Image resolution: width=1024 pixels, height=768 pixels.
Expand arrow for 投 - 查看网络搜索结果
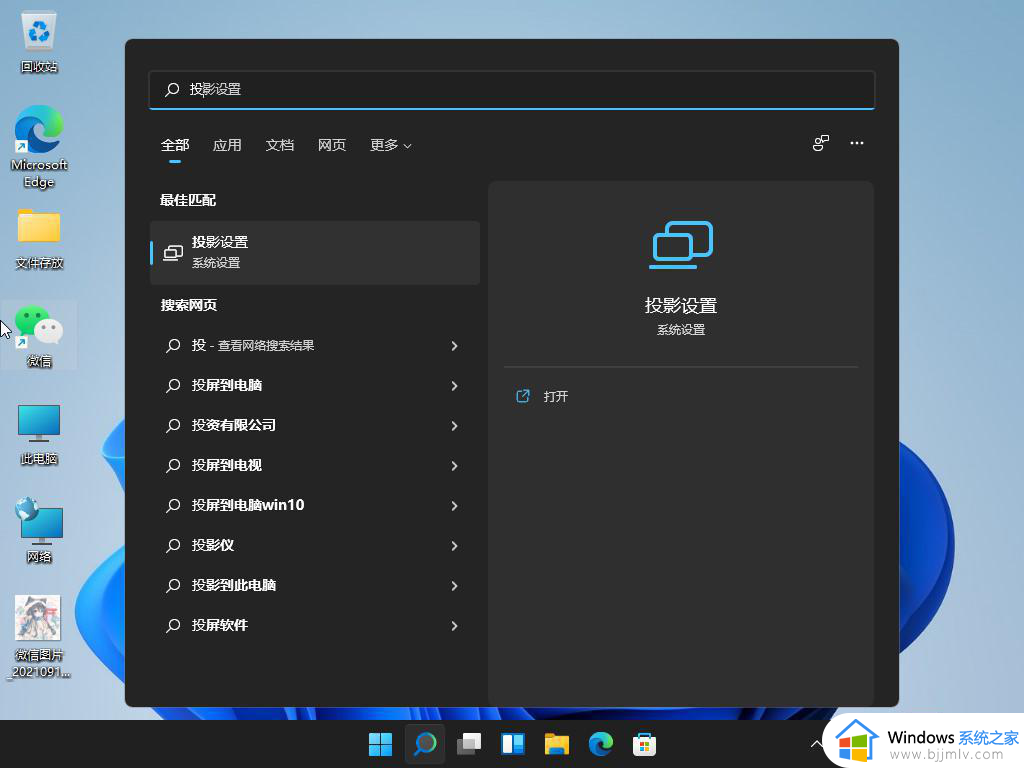tap(455, 345)
